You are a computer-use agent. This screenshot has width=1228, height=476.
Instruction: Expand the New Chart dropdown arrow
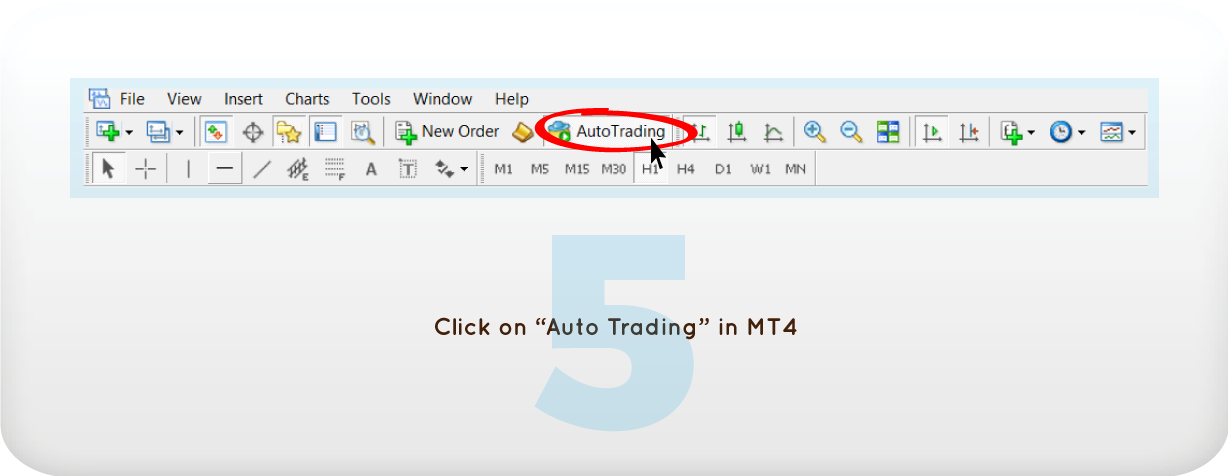click(129, 132)
